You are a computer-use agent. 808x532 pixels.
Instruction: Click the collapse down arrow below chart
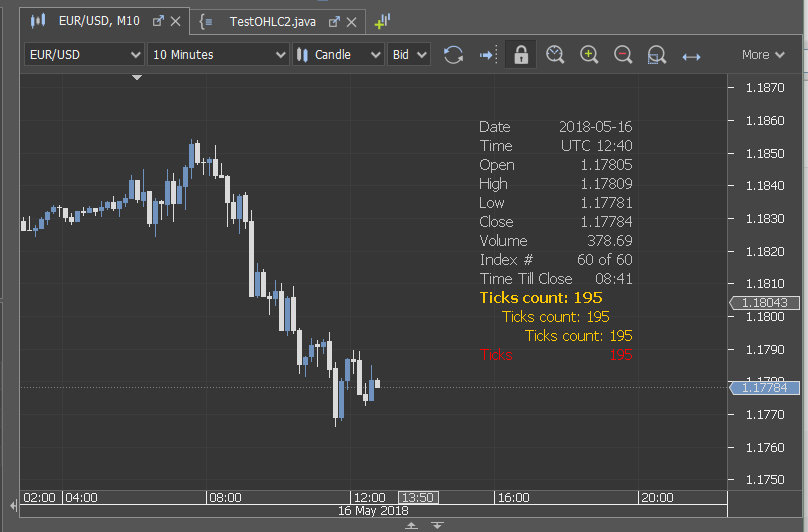[x=437, y=525]
